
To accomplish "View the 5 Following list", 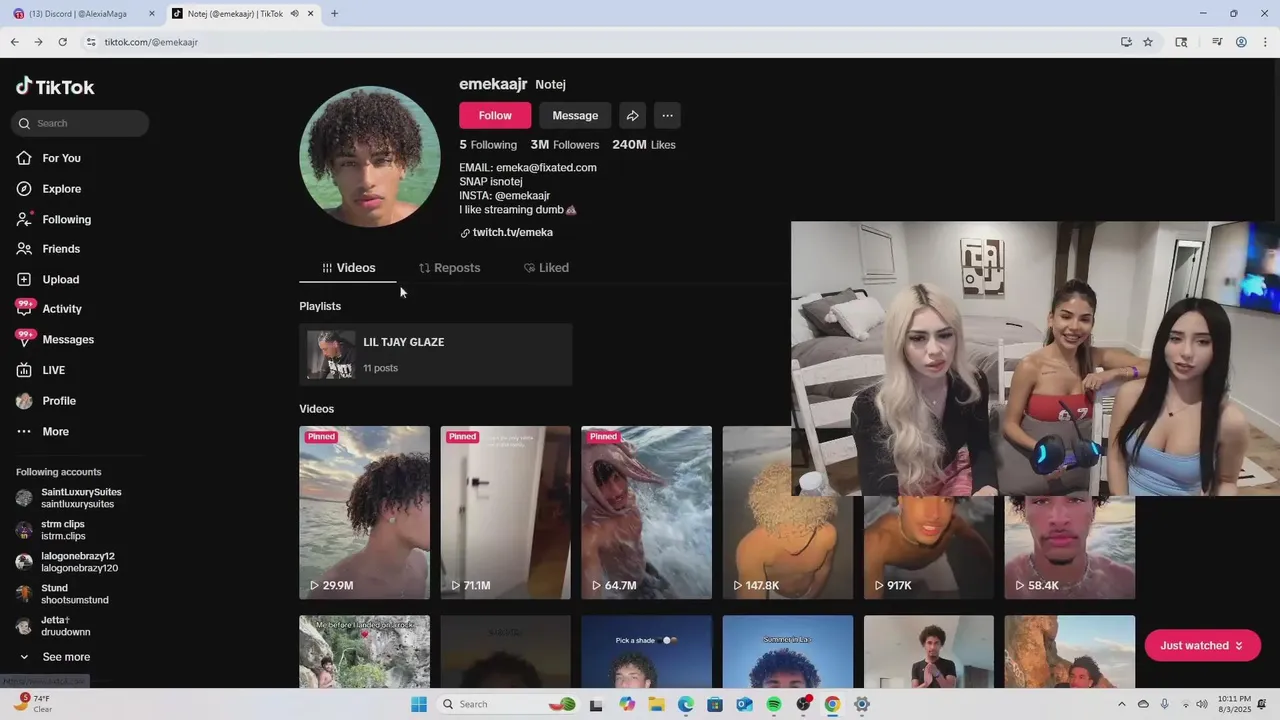I will point(488,145).
